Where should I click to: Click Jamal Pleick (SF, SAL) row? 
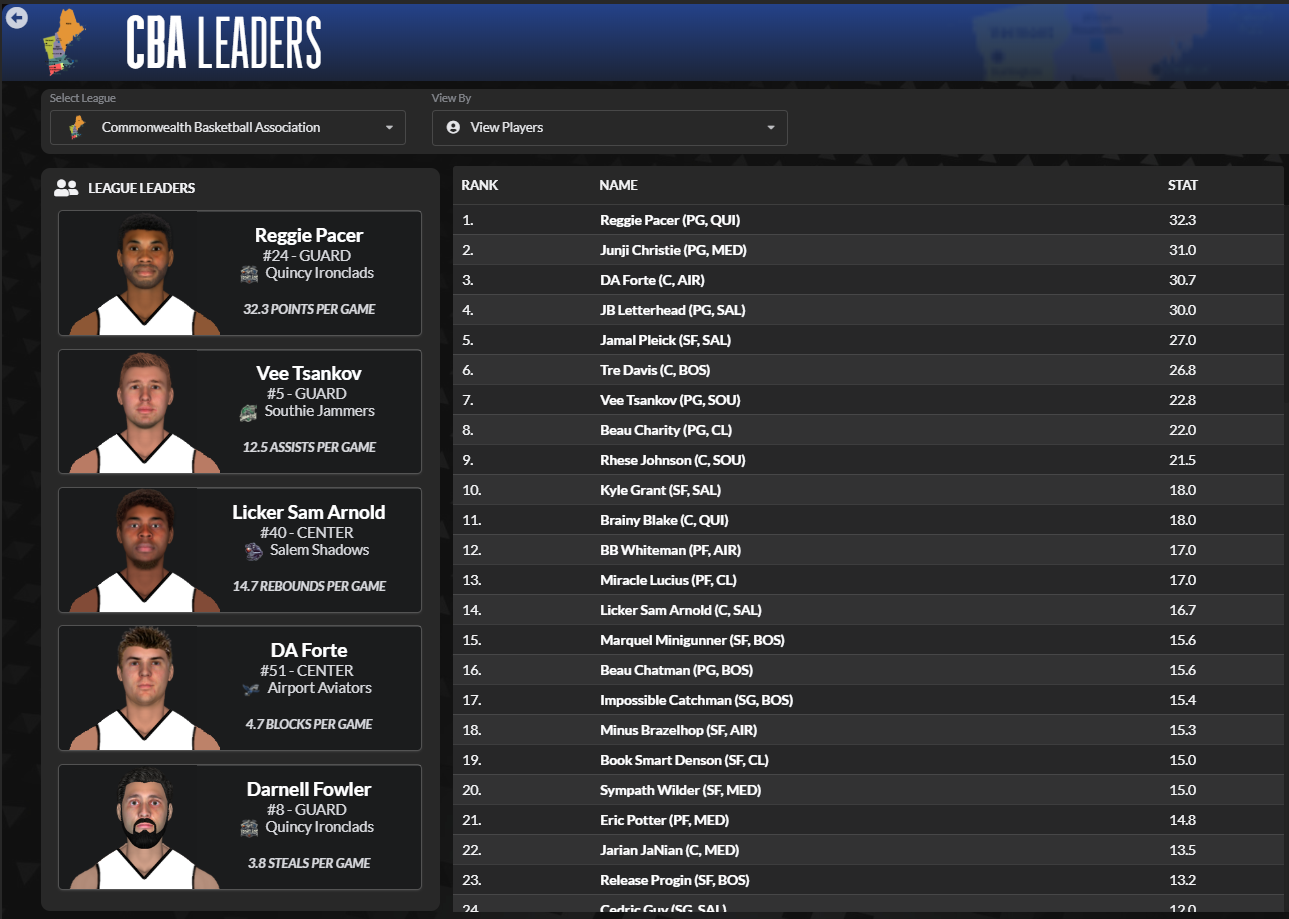pos(868,340)
